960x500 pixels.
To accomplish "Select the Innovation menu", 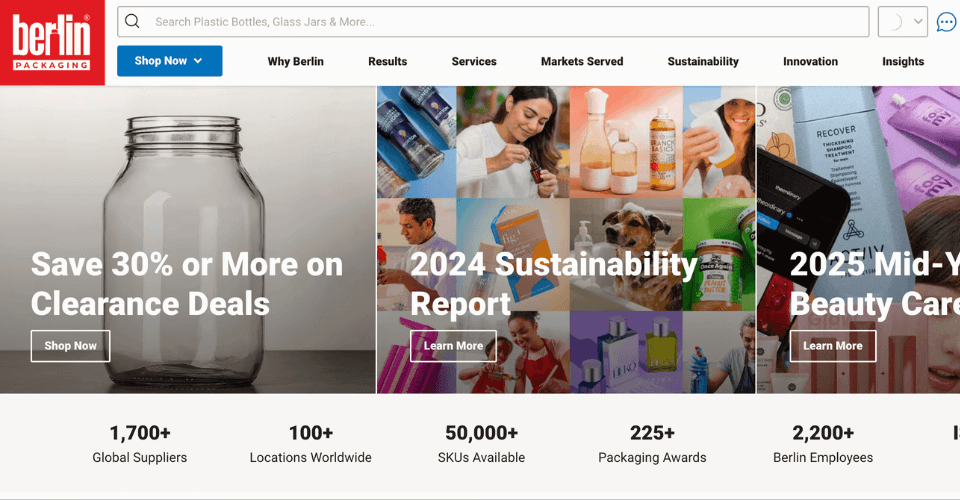I will (810, 61).
